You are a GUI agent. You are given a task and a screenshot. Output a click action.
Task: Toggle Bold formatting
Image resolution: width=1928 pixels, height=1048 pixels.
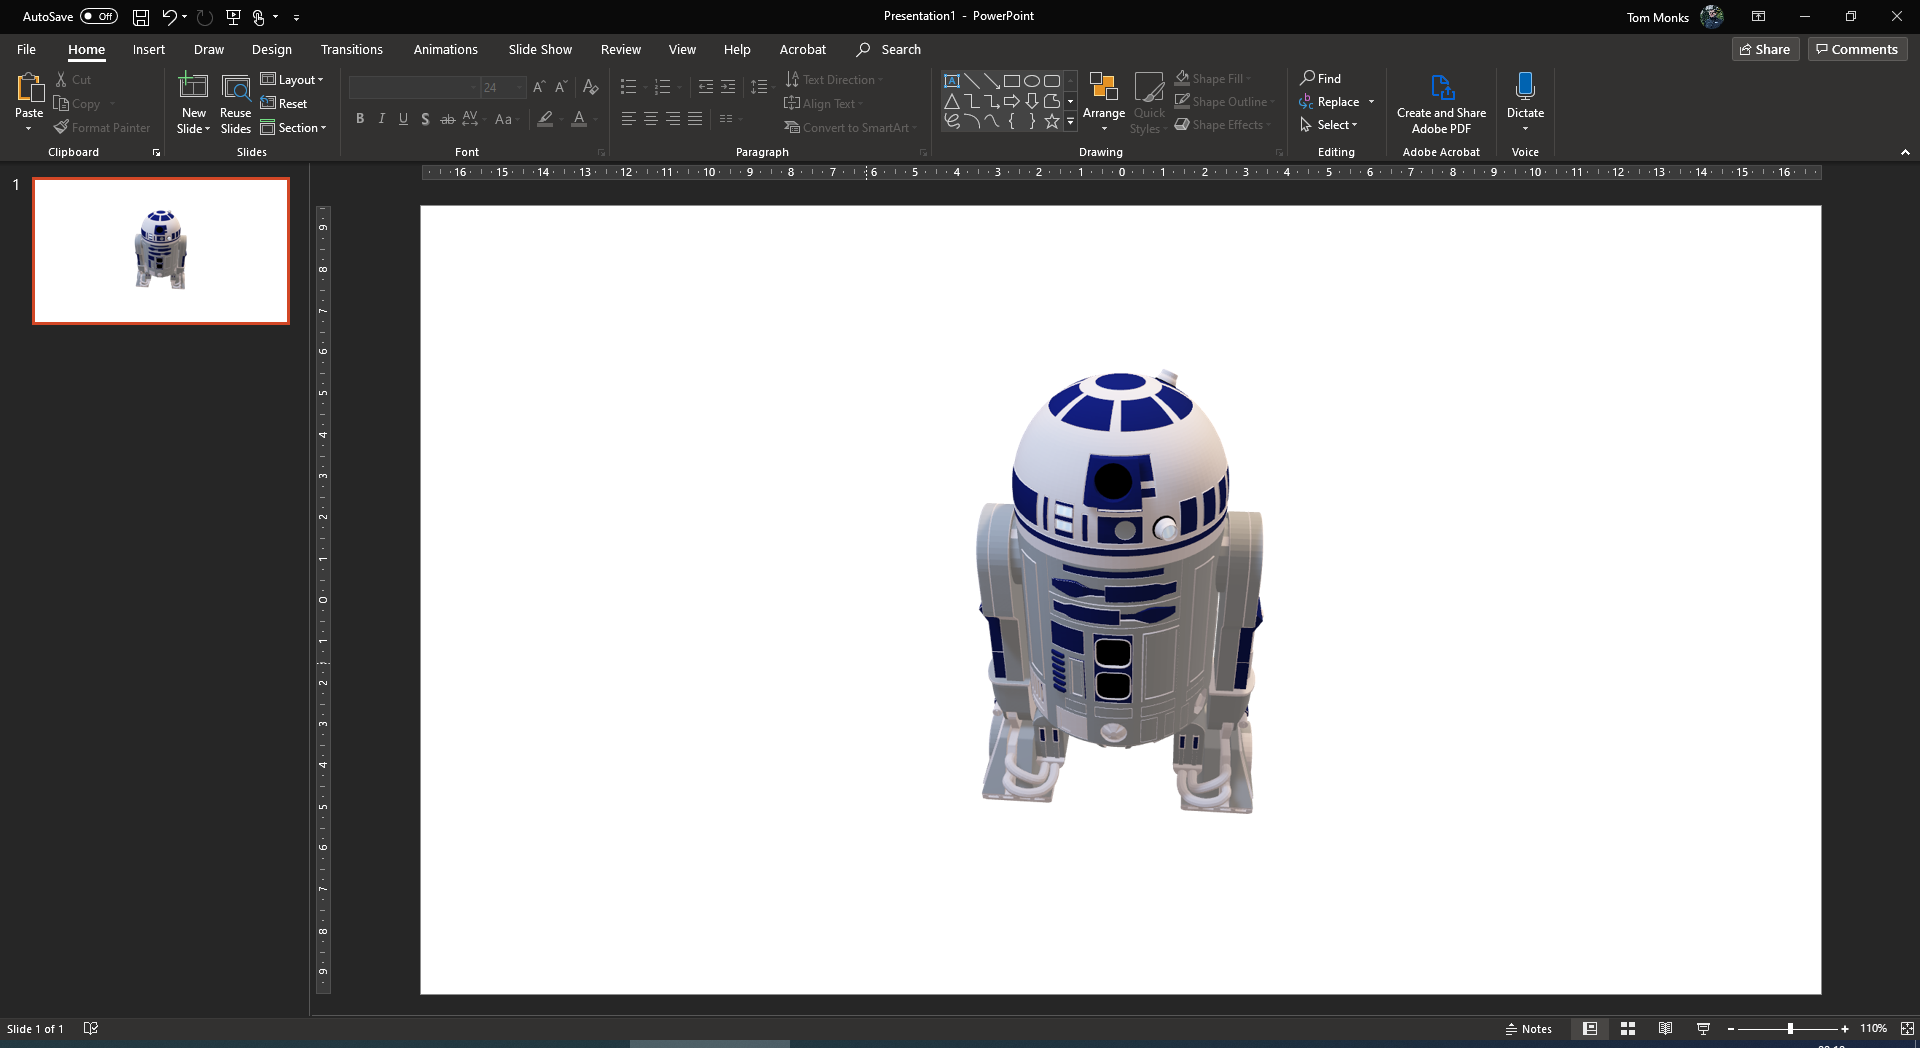360,119
